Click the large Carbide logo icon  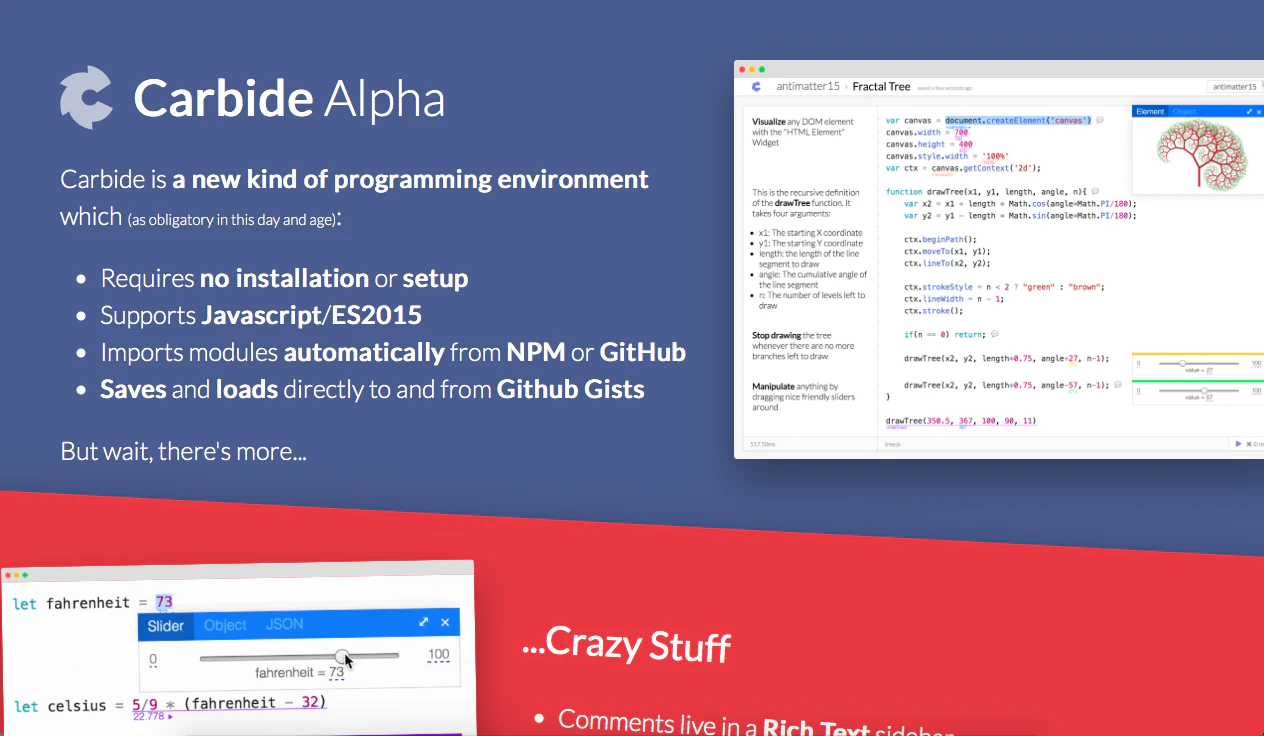point(87,98)
